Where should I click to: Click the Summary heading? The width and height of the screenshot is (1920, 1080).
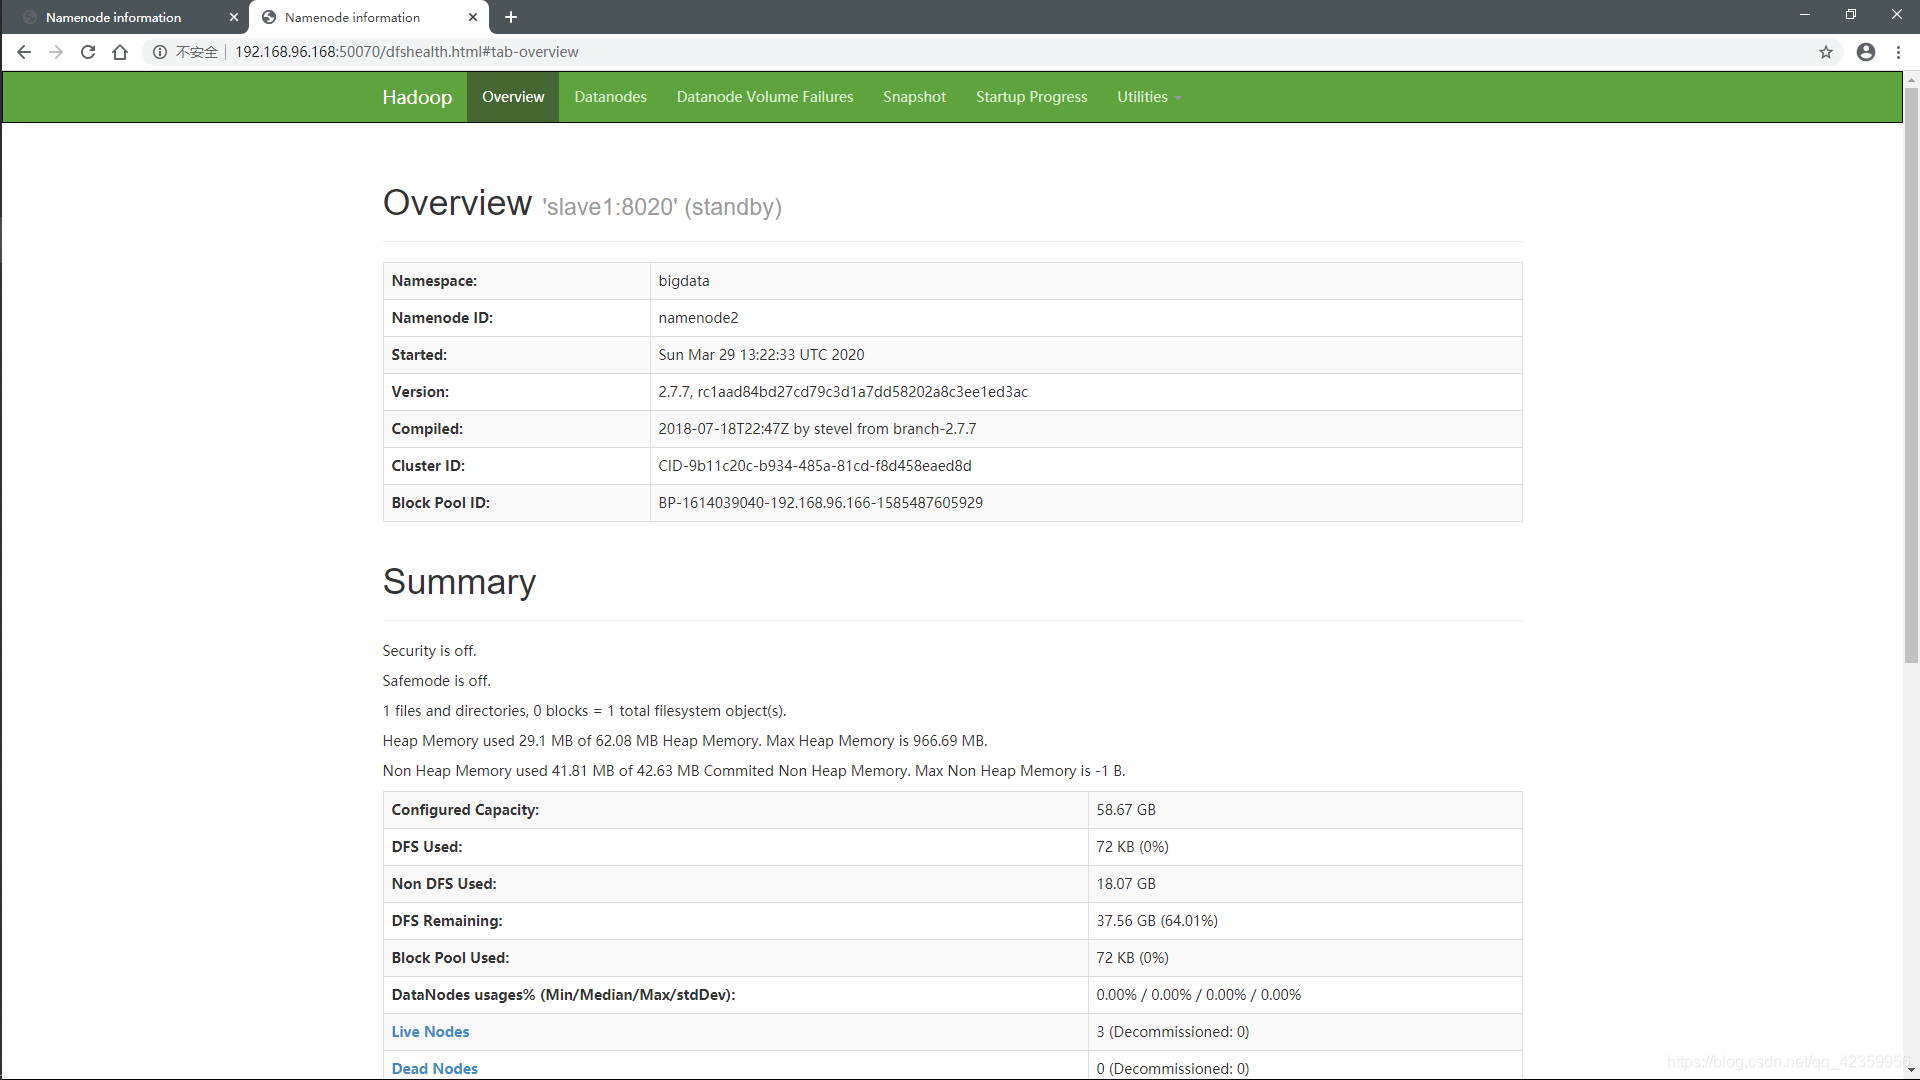(459, 582)
